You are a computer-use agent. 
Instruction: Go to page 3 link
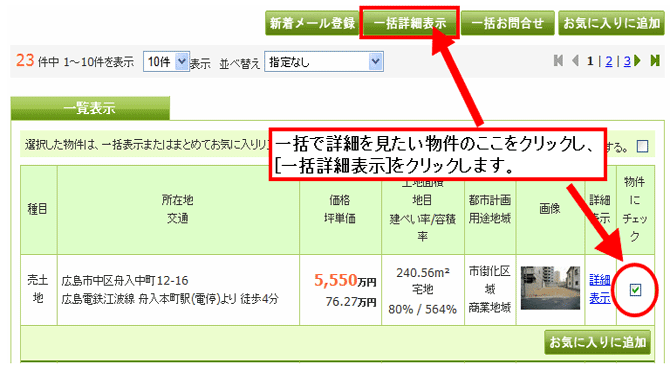pyautogui.click(x=627, y=61)
